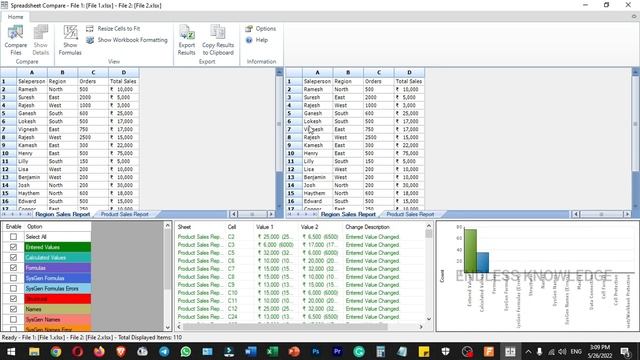This screenshot has width=640, height=360.
Task: Click the options list scroll down arrow
Action: coord(167,327)
